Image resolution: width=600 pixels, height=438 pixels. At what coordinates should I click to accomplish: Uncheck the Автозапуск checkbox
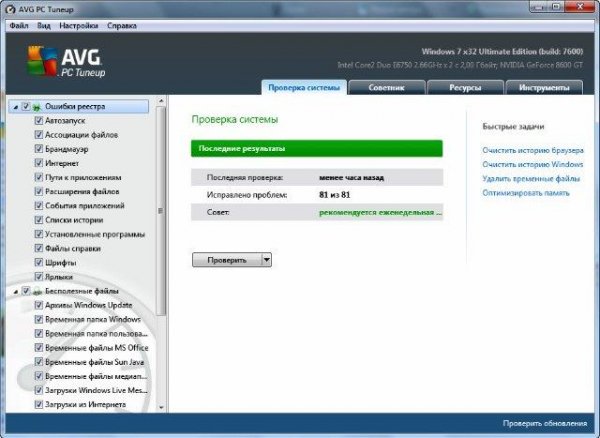(x=38, y=120)
